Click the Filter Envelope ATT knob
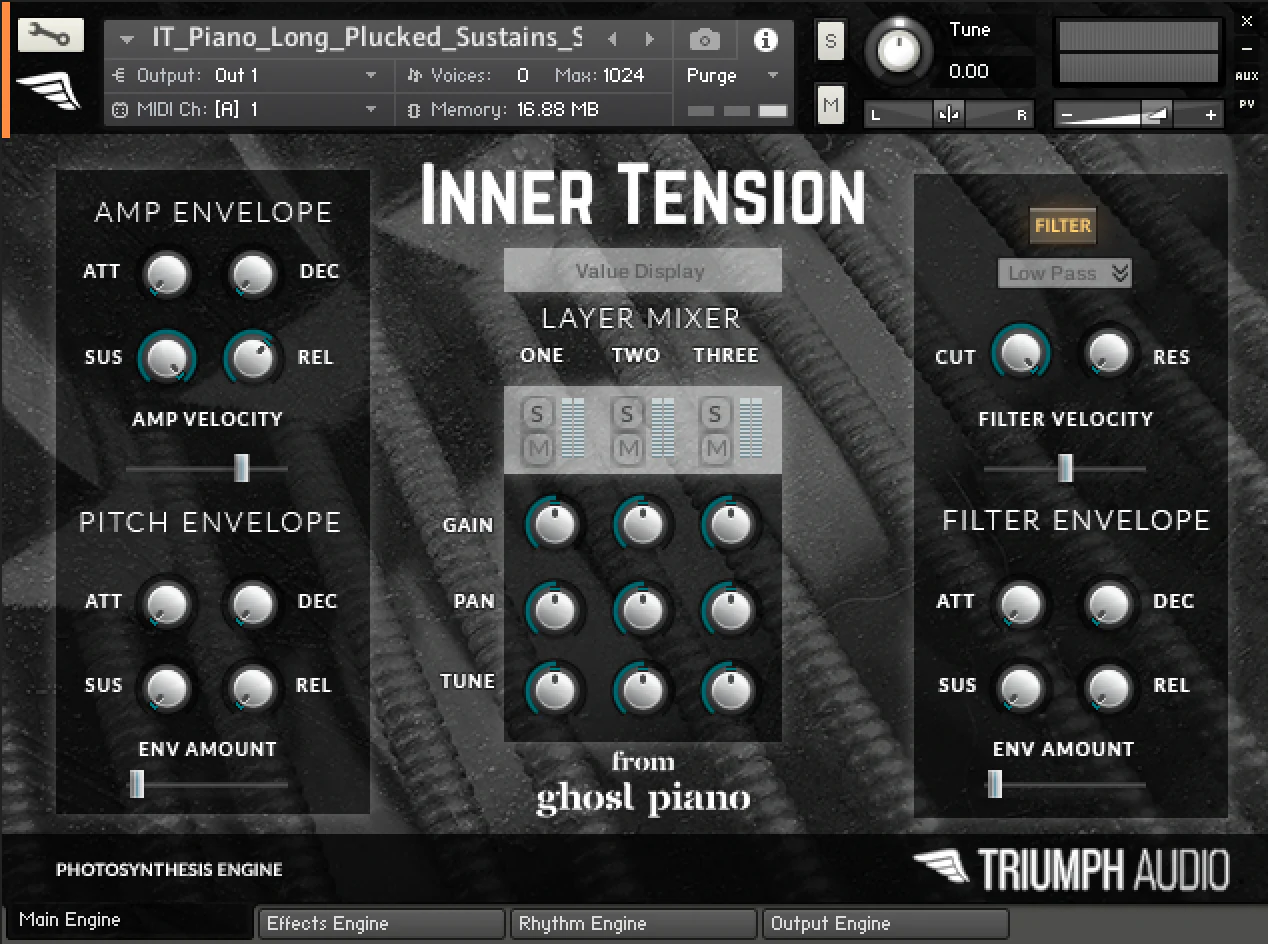Viewport: 1268px width, 944px height. (x=1021, y=602)
